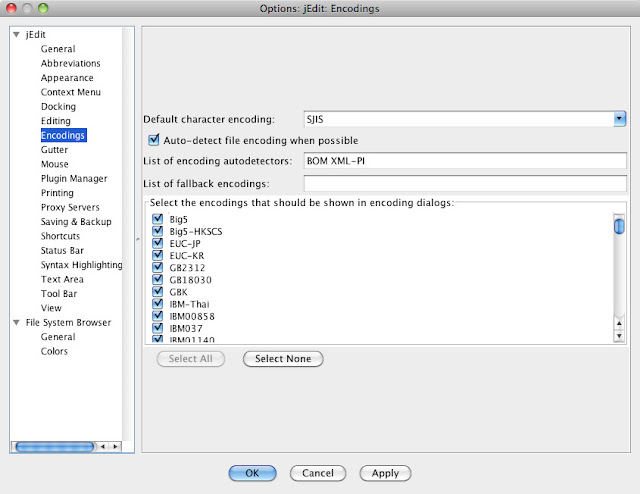Image resolution: width=640 pixels, height=494 pixels.
Task: Uncheck the IBM00858 checkbox
Action: click(x=158, y=316)
